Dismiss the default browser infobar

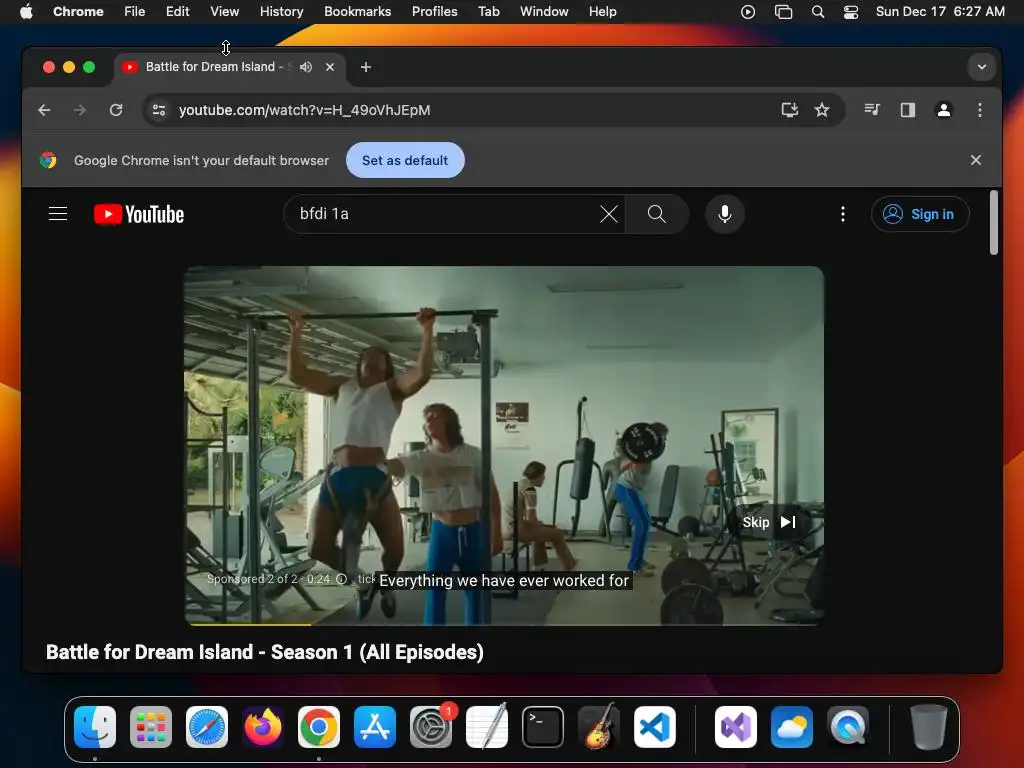tap(975, 160)
